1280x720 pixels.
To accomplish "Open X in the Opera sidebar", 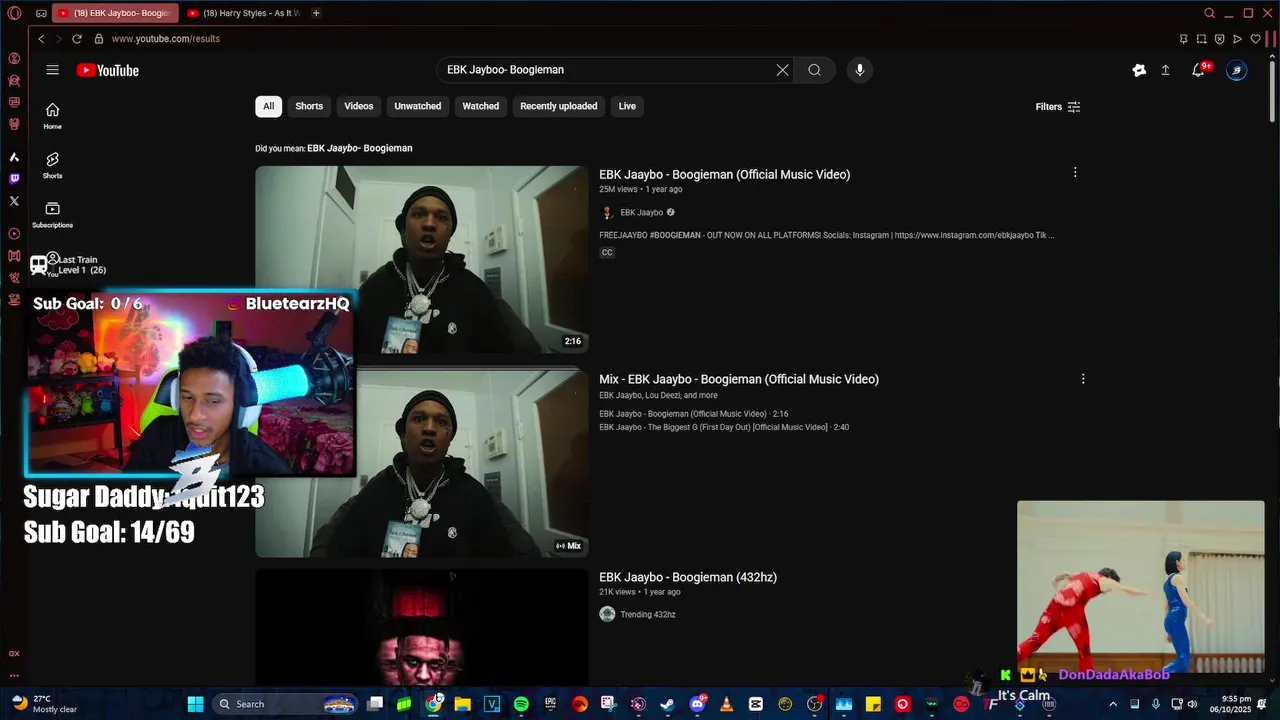I will [14, 201].
